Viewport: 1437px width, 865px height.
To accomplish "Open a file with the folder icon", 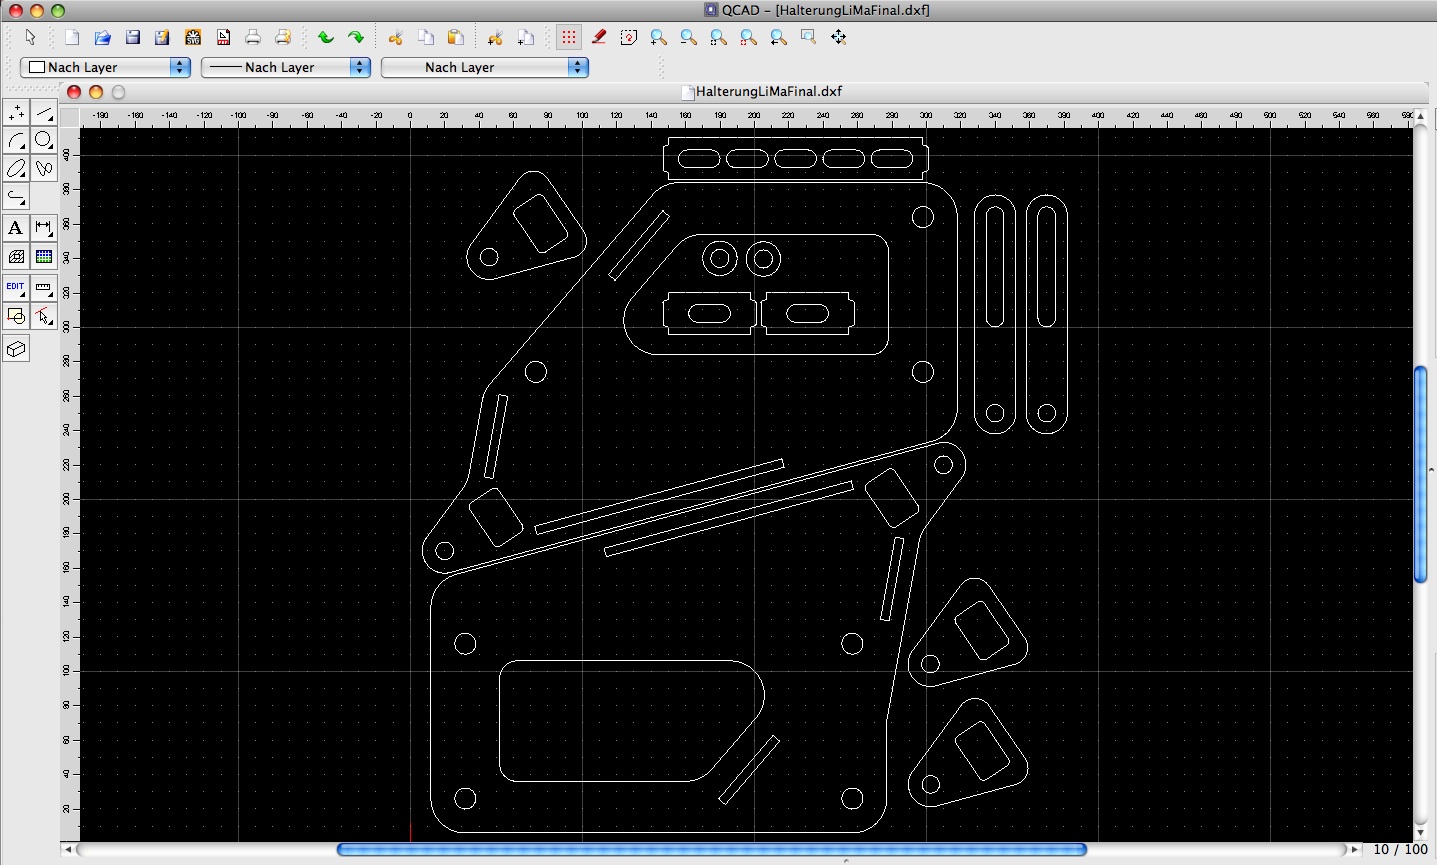I will [x=102, y=37].
